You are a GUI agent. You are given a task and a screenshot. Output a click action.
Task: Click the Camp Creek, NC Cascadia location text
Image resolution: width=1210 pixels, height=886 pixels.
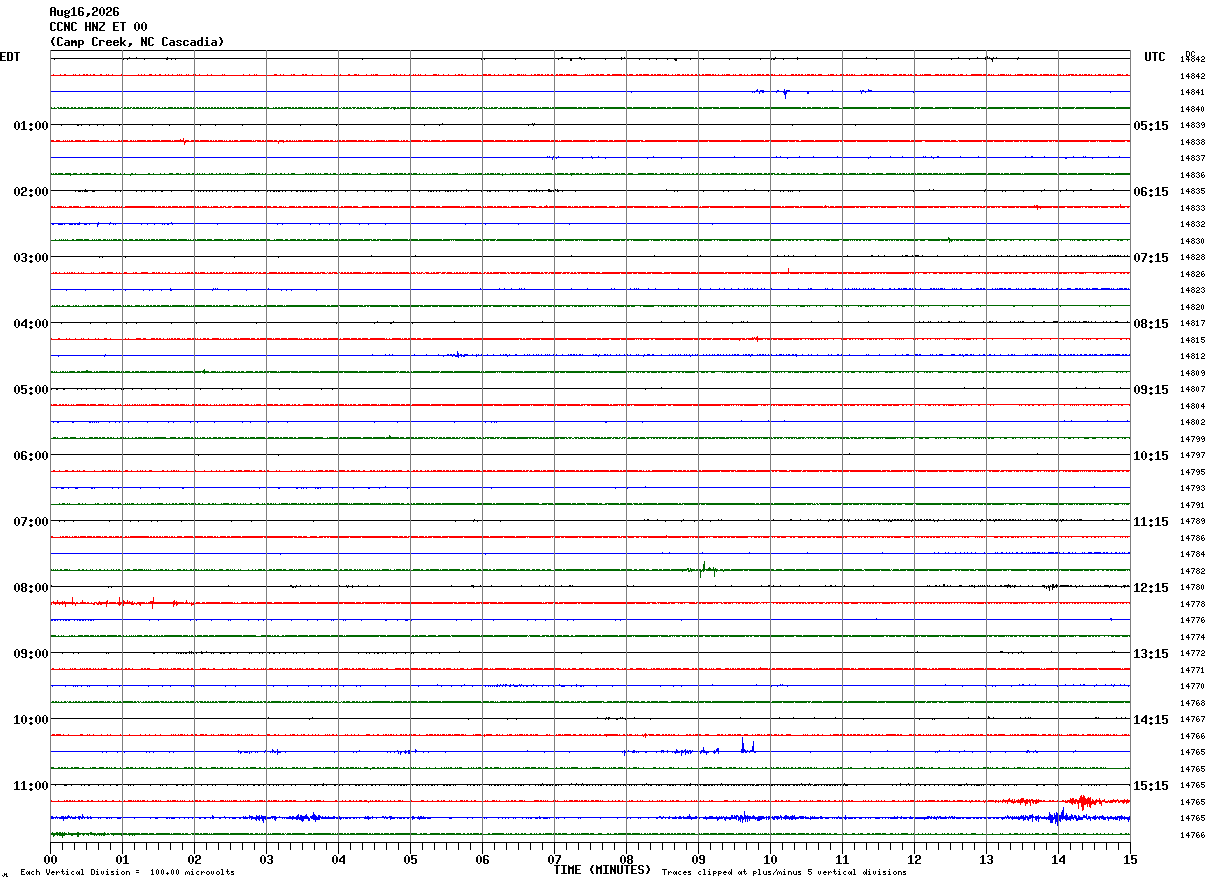137,42
